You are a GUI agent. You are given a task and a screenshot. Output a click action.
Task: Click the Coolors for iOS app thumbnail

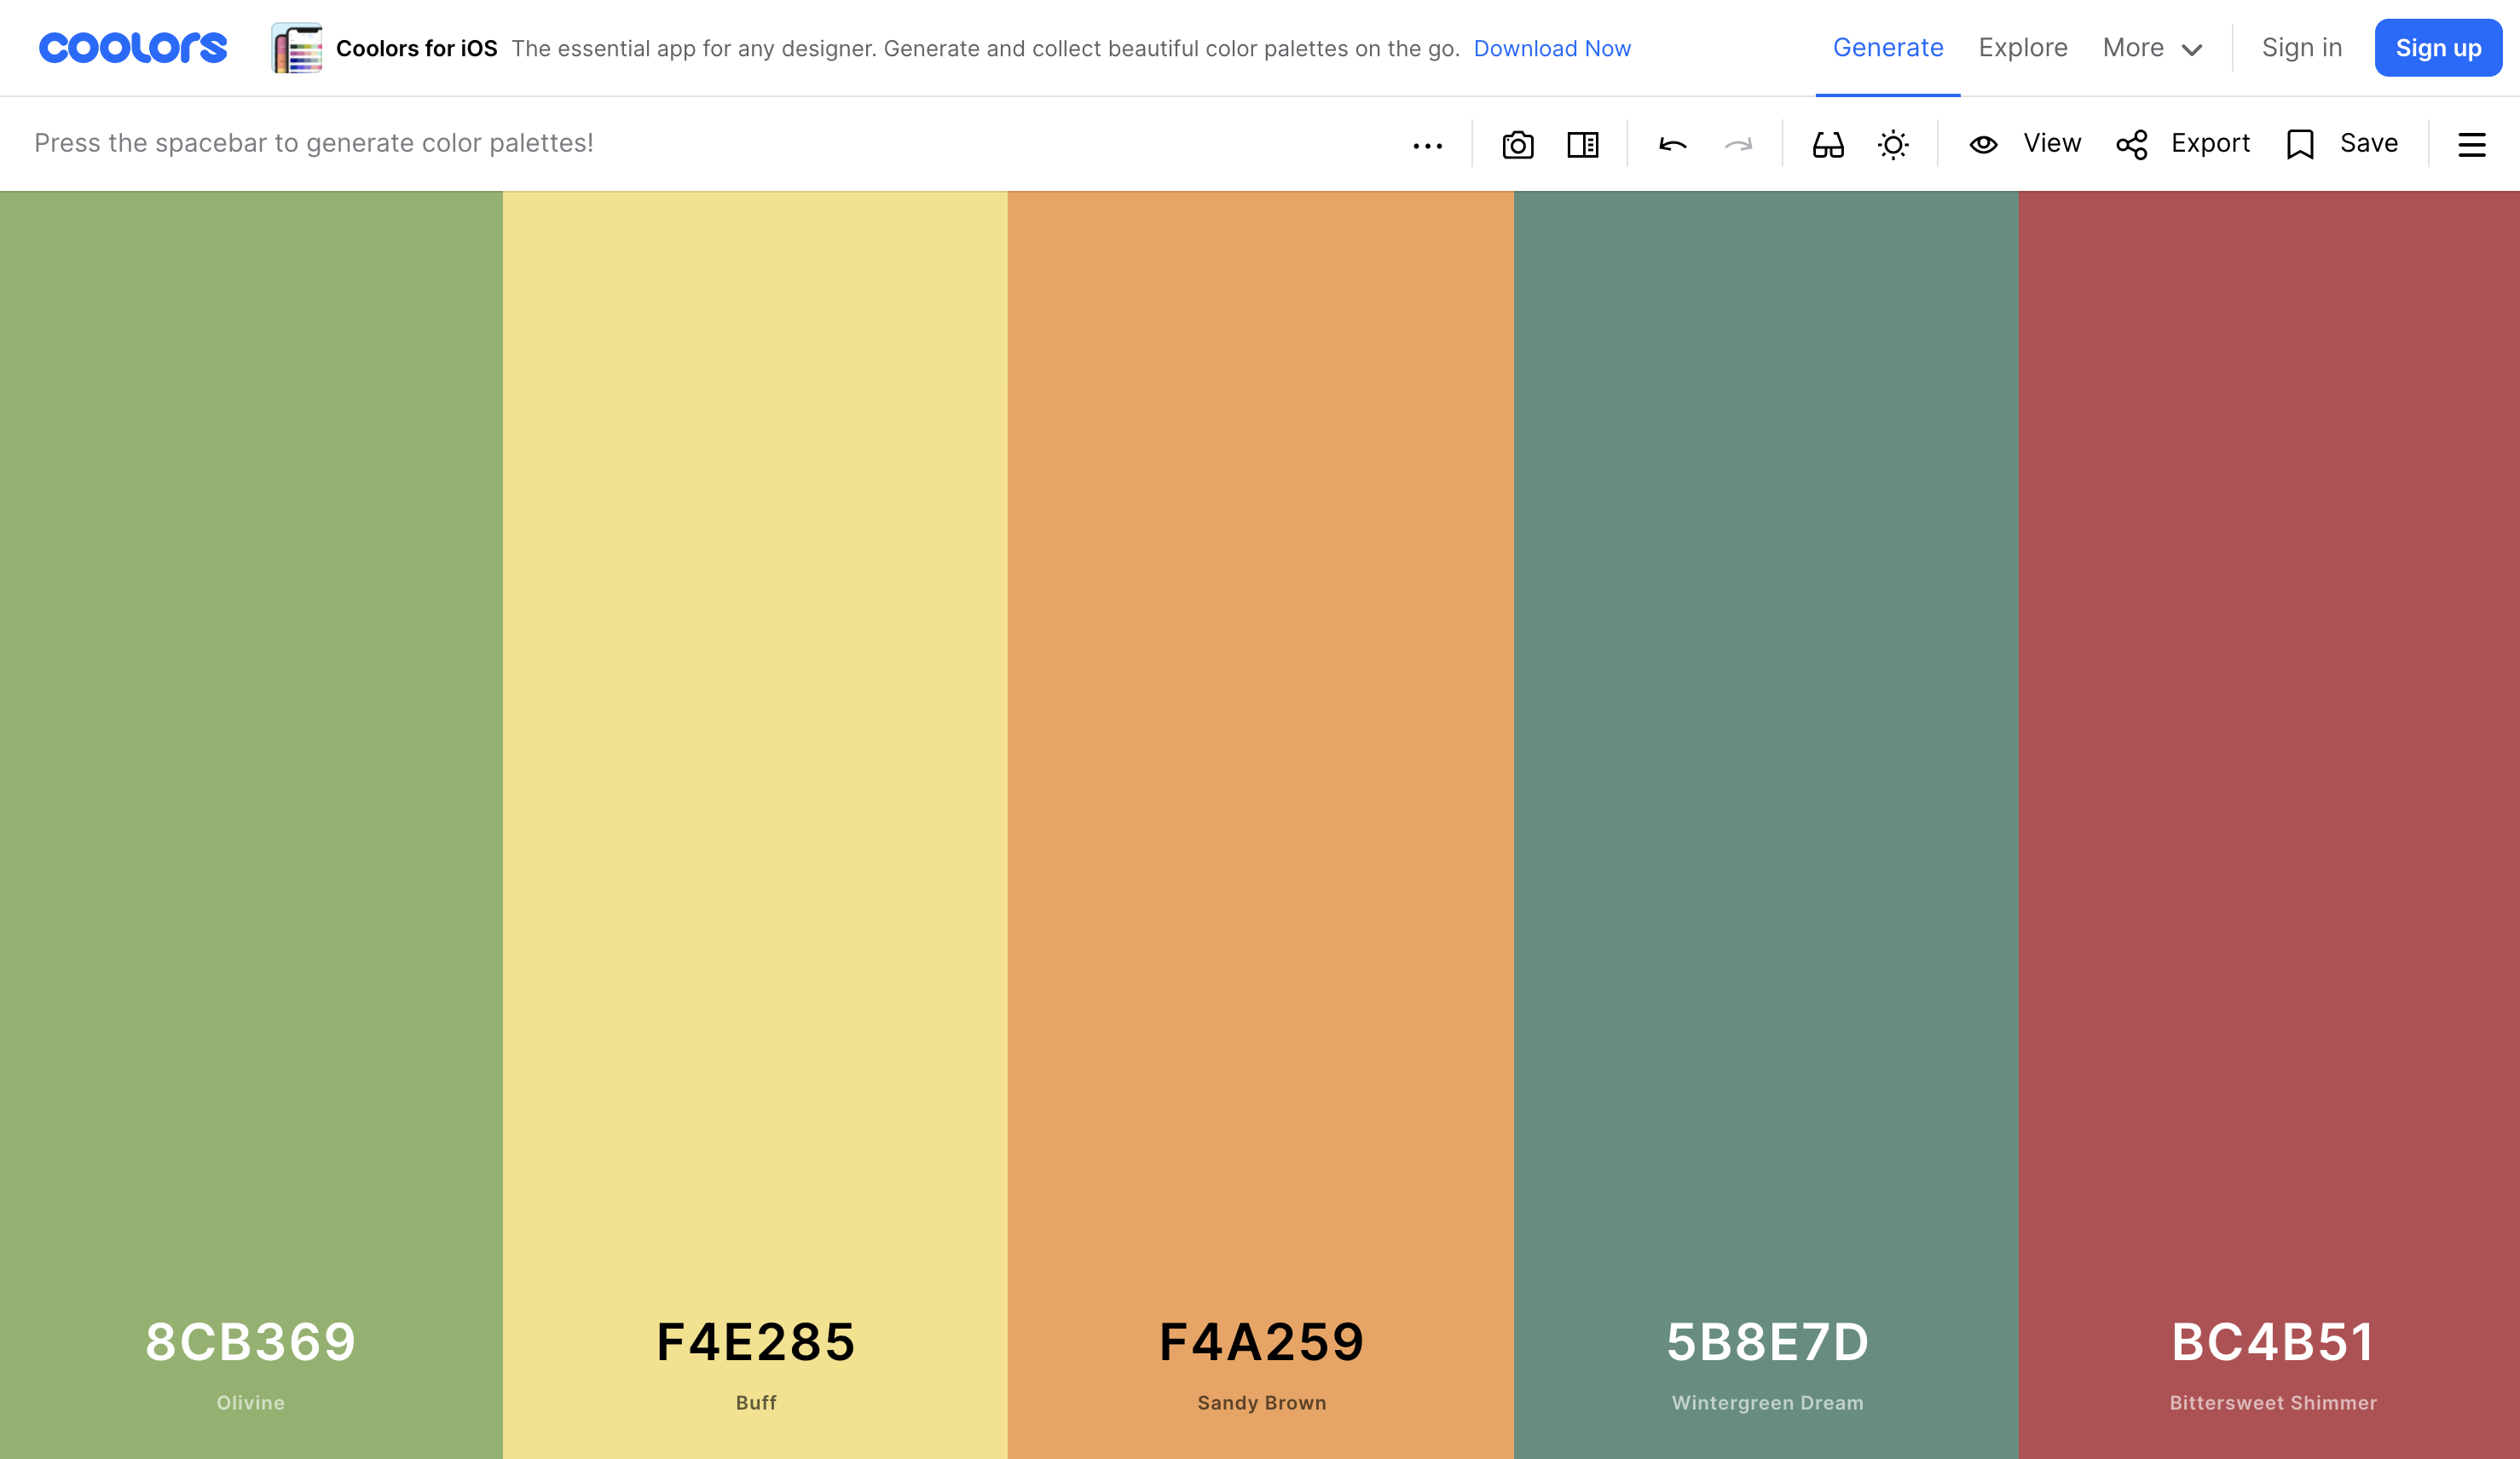297,48
